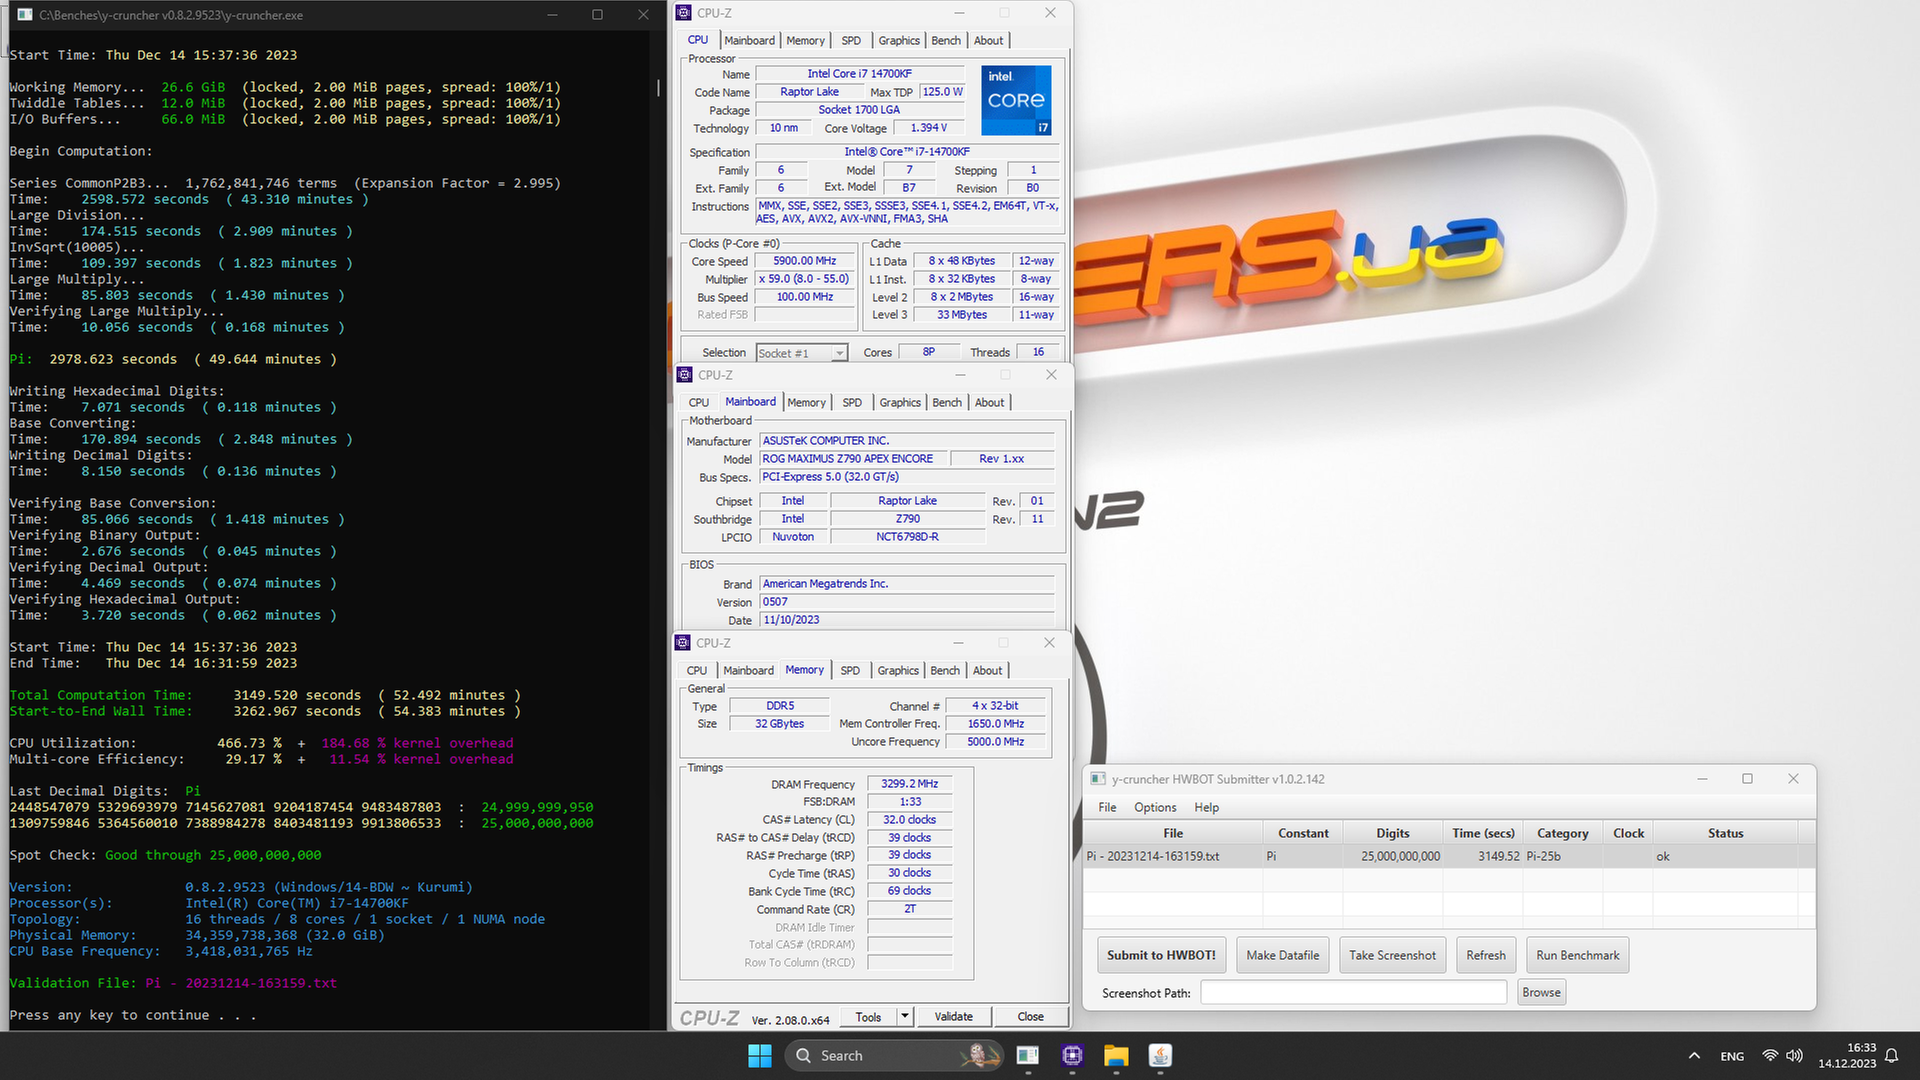Open the terminal app icon in taskbar

(1027, 1055)
